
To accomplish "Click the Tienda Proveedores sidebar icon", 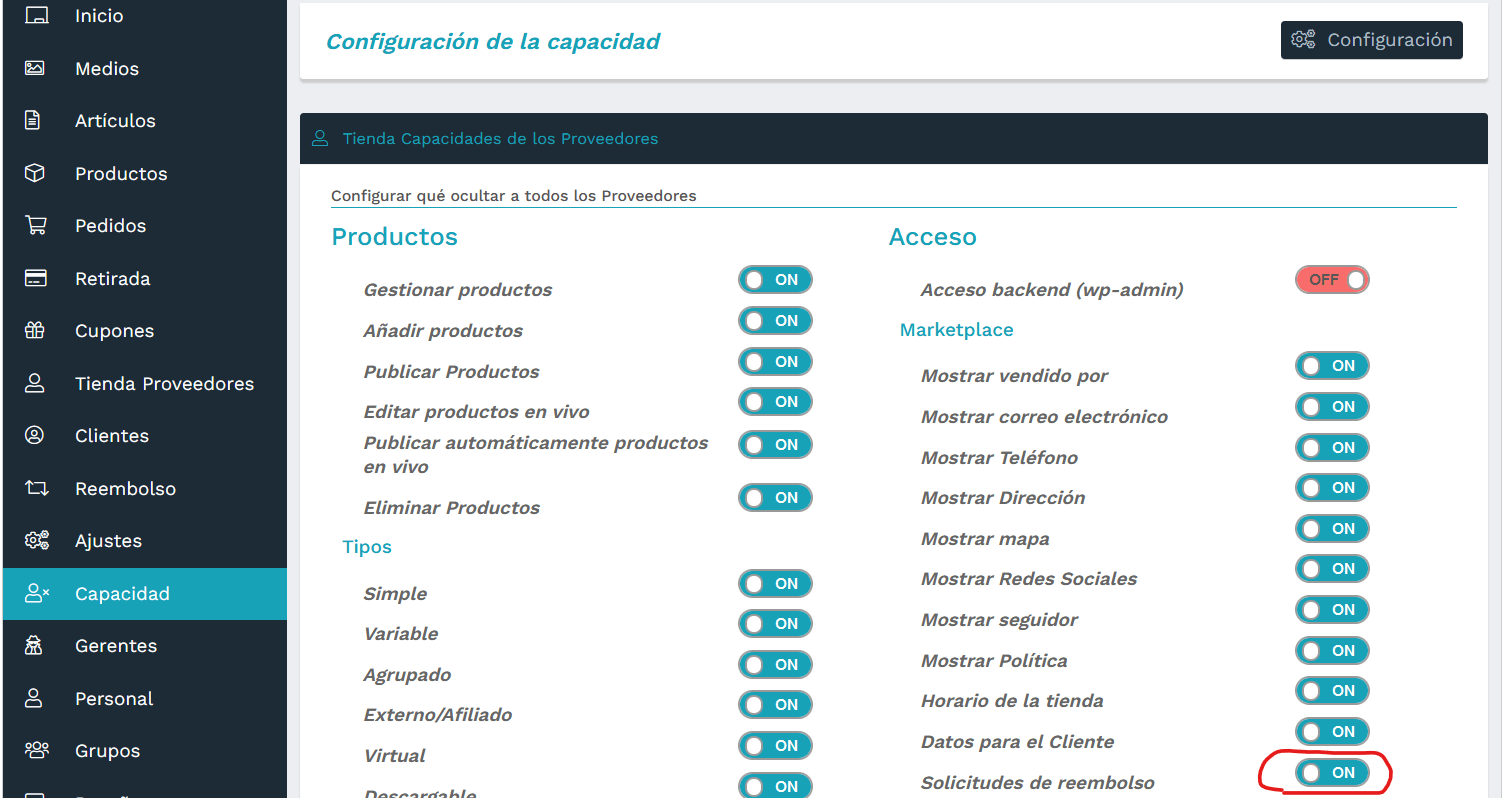I will tap(37, 383).
